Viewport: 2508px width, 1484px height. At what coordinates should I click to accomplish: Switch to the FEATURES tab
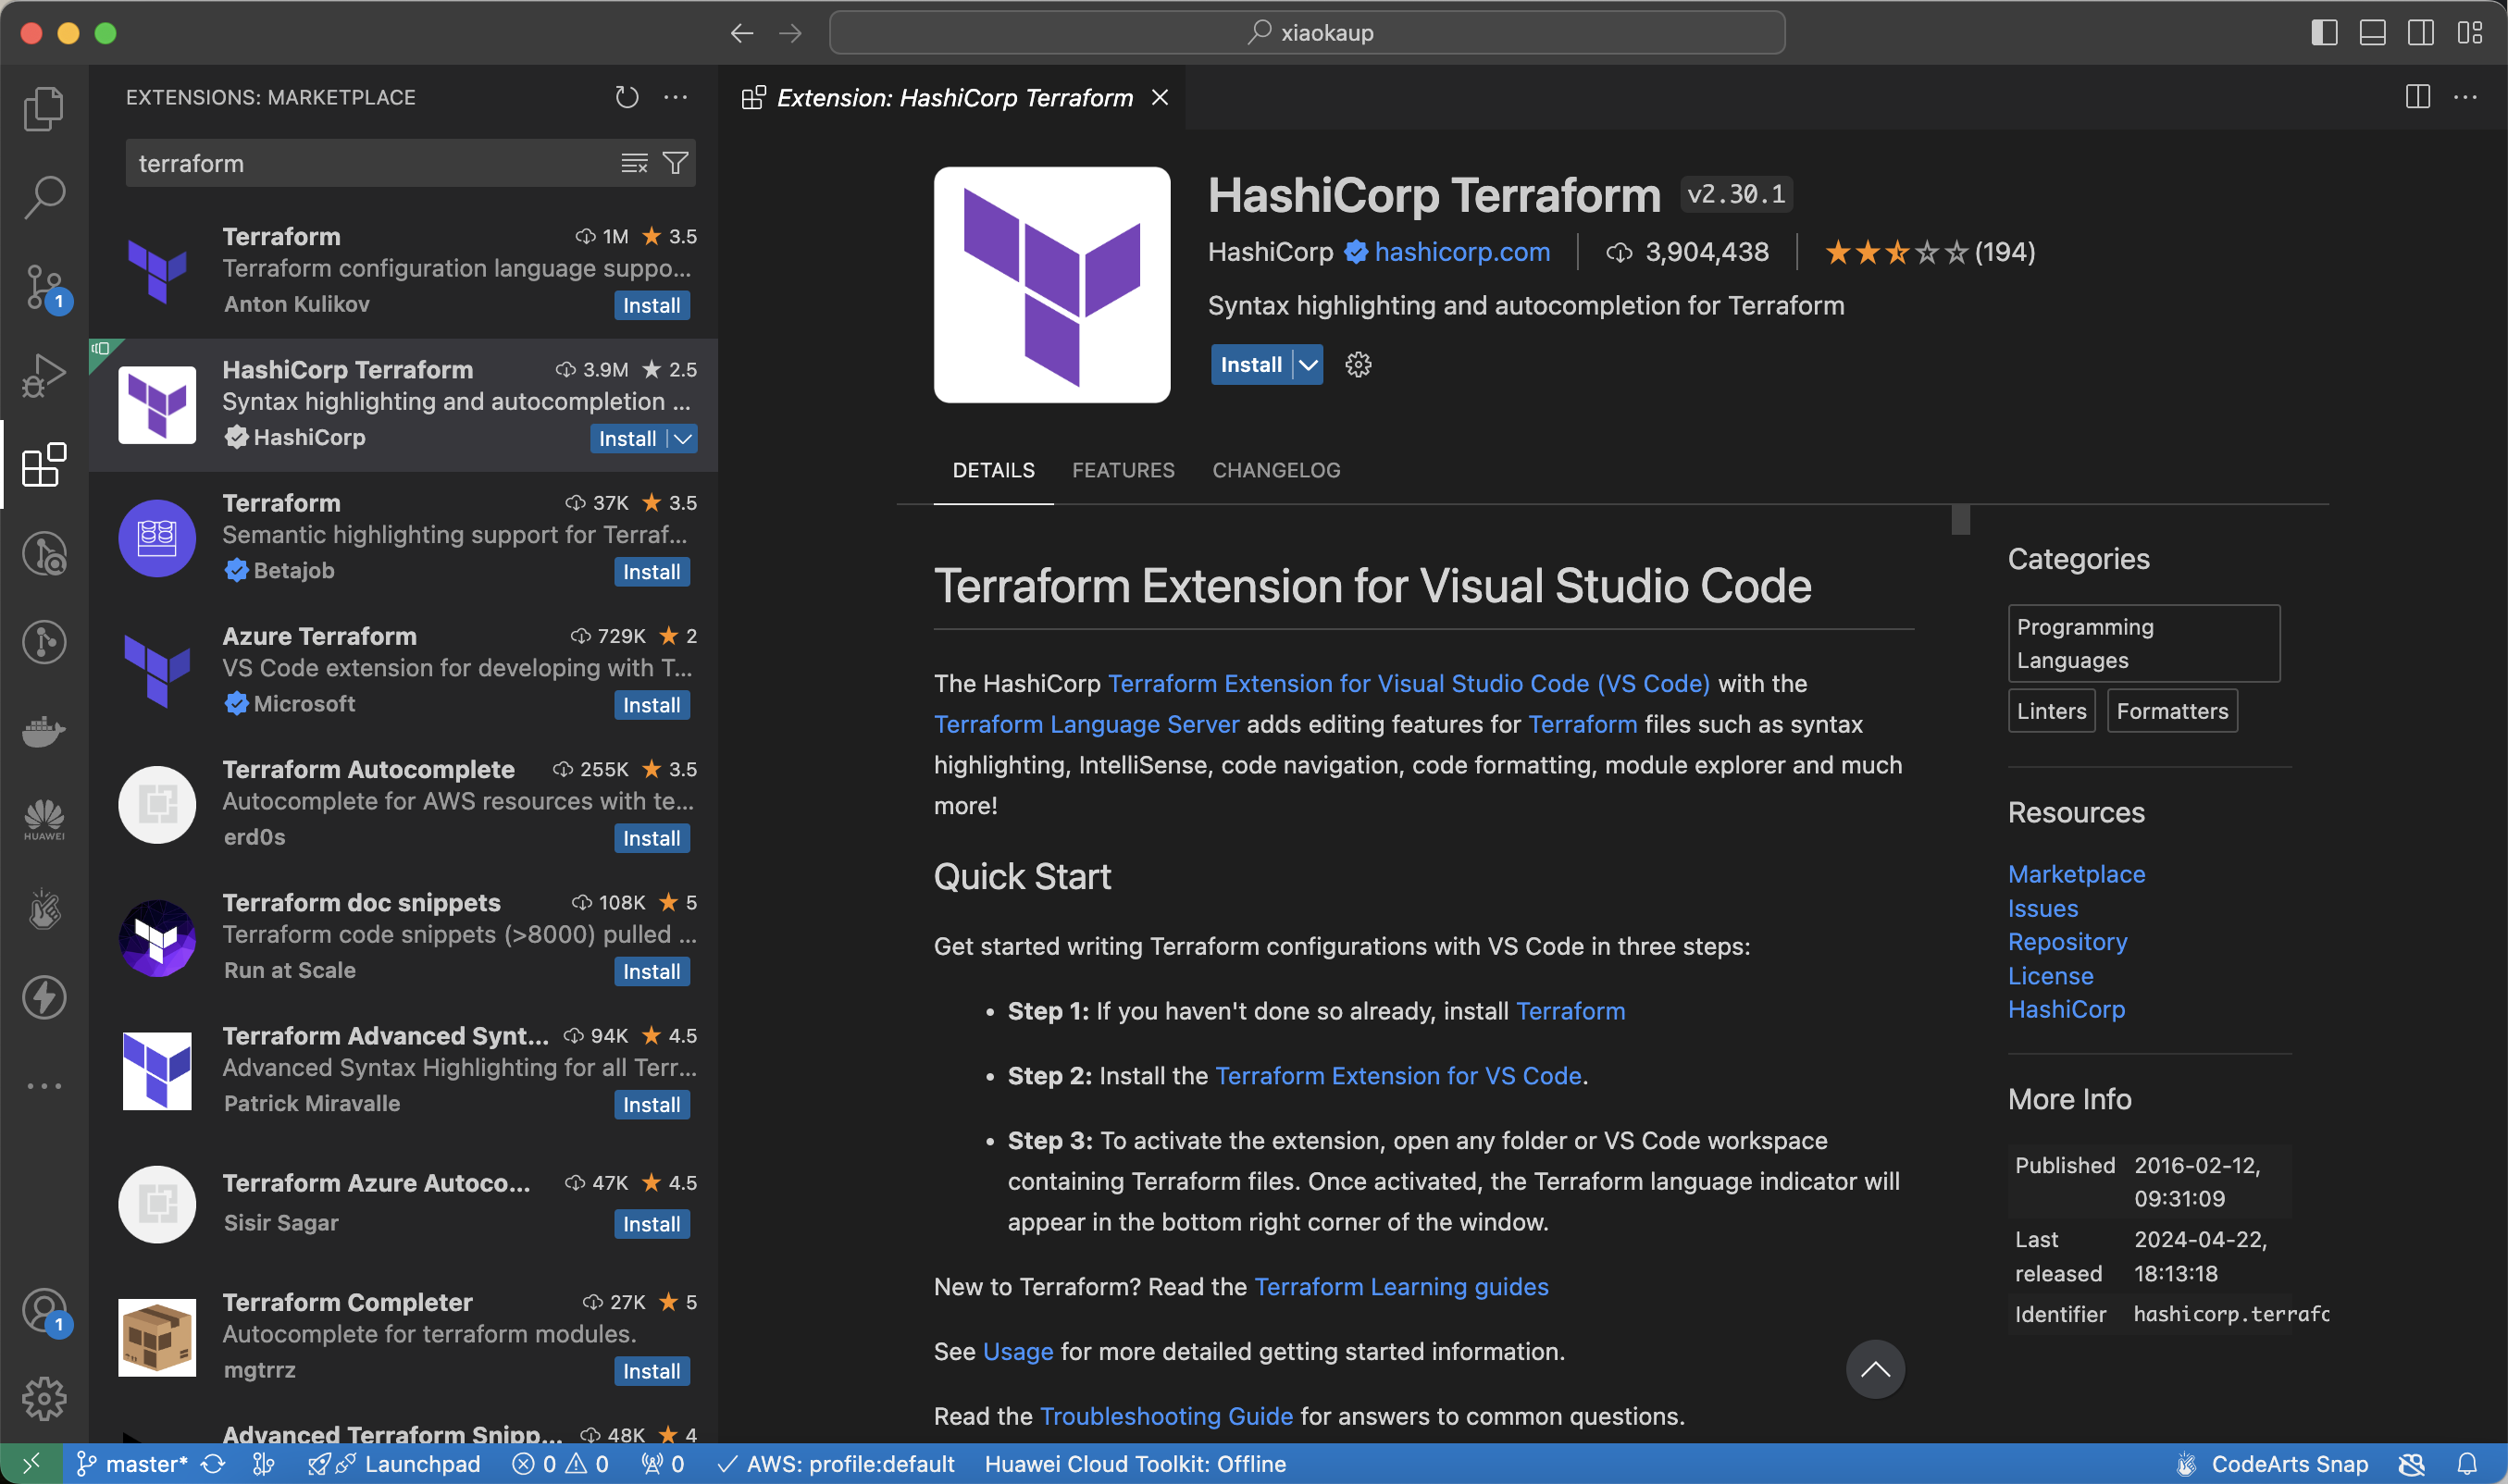pyautogui.click(x=1123, y=470)
